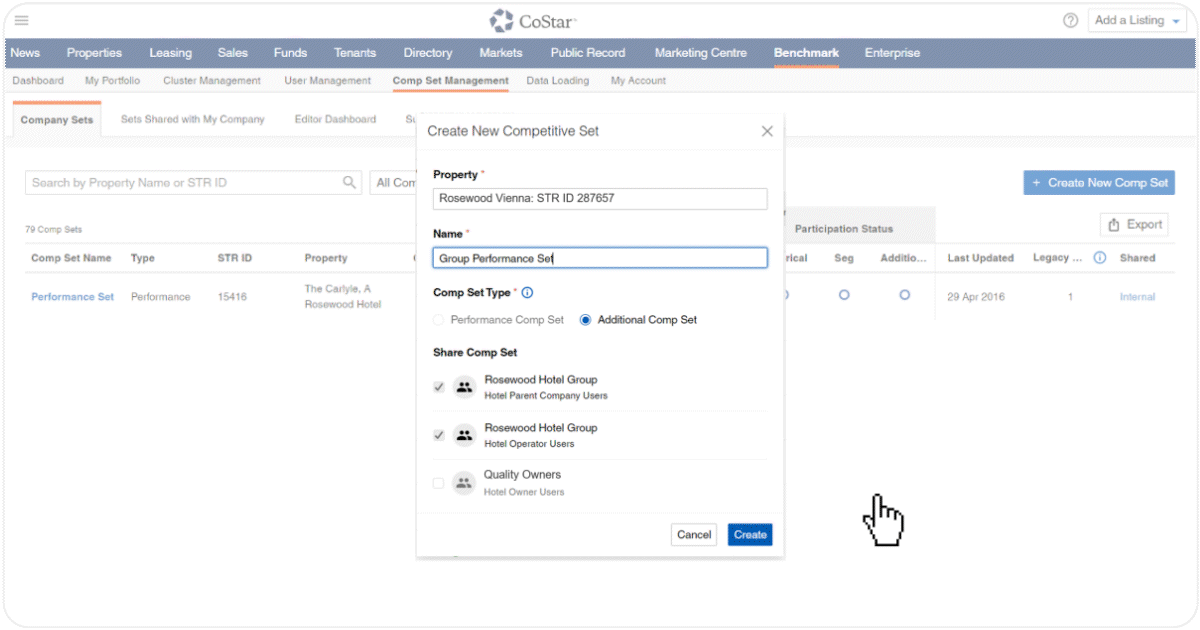1200x630 pixels.
Task: Uncheck Rosewood Hotel Group Parent Company Users
Action: click(x=438, y=387)
